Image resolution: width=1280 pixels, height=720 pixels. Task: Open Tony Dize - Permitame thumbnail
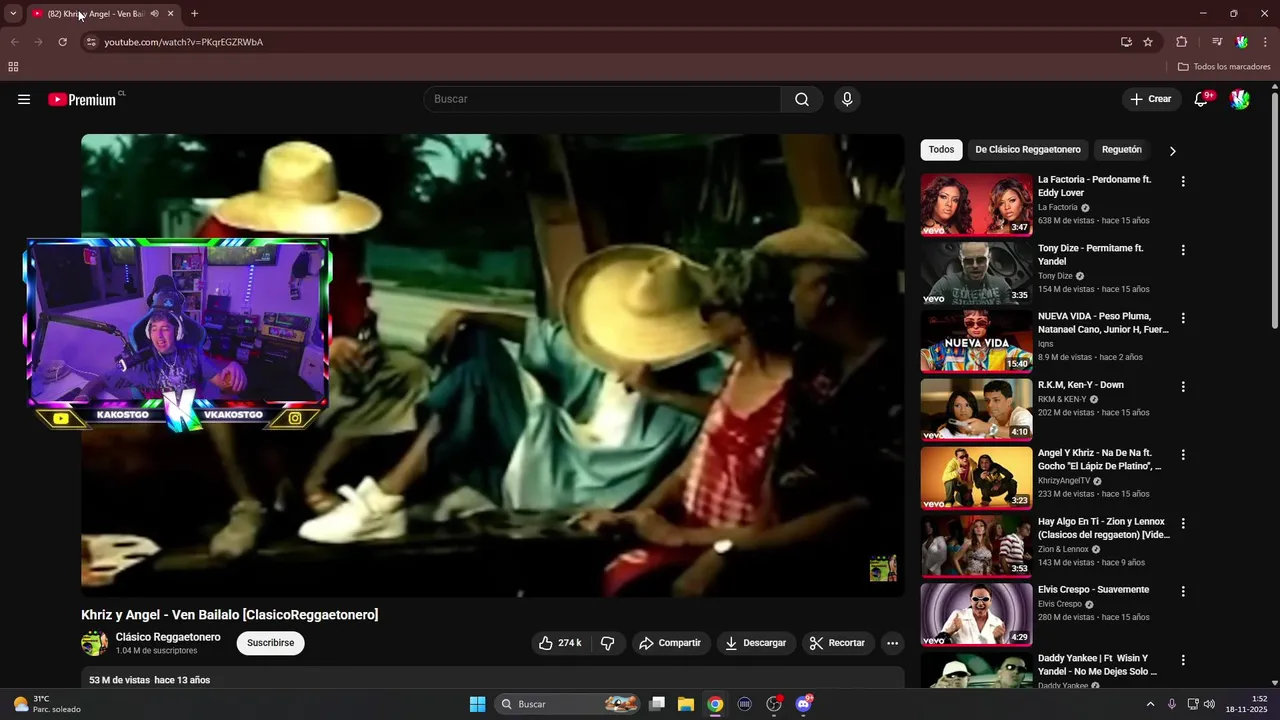pyautogui.click(x=976, y=273)
